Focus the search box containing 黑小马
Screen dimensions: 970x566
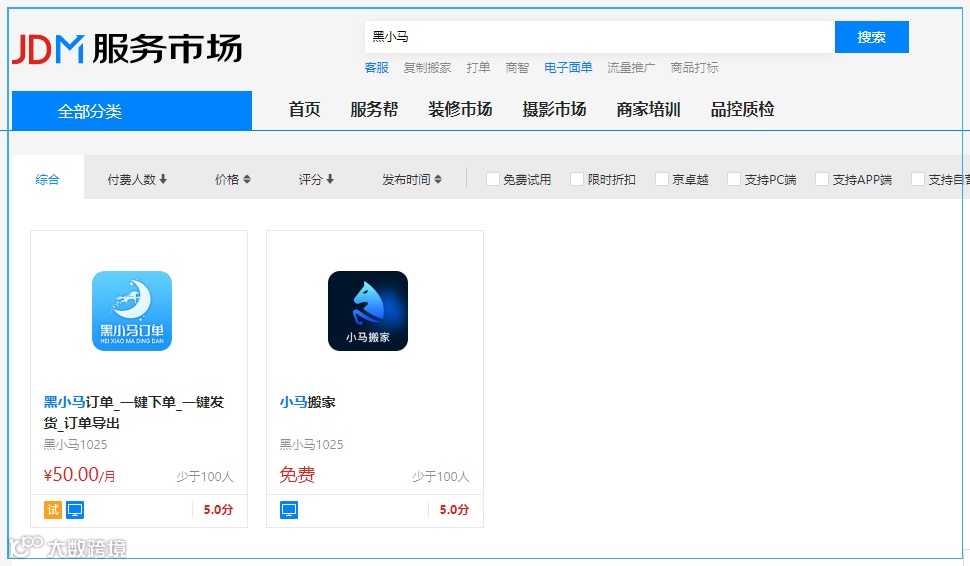[599, 37]
